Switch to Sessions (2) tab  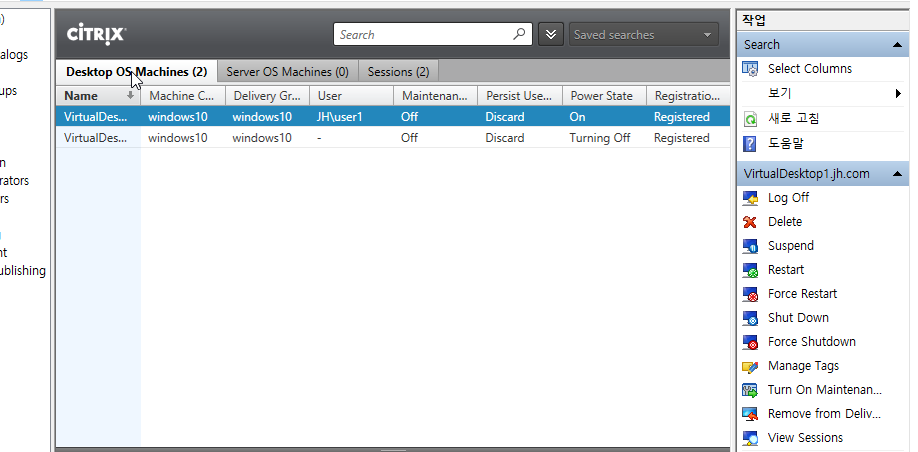398,72
